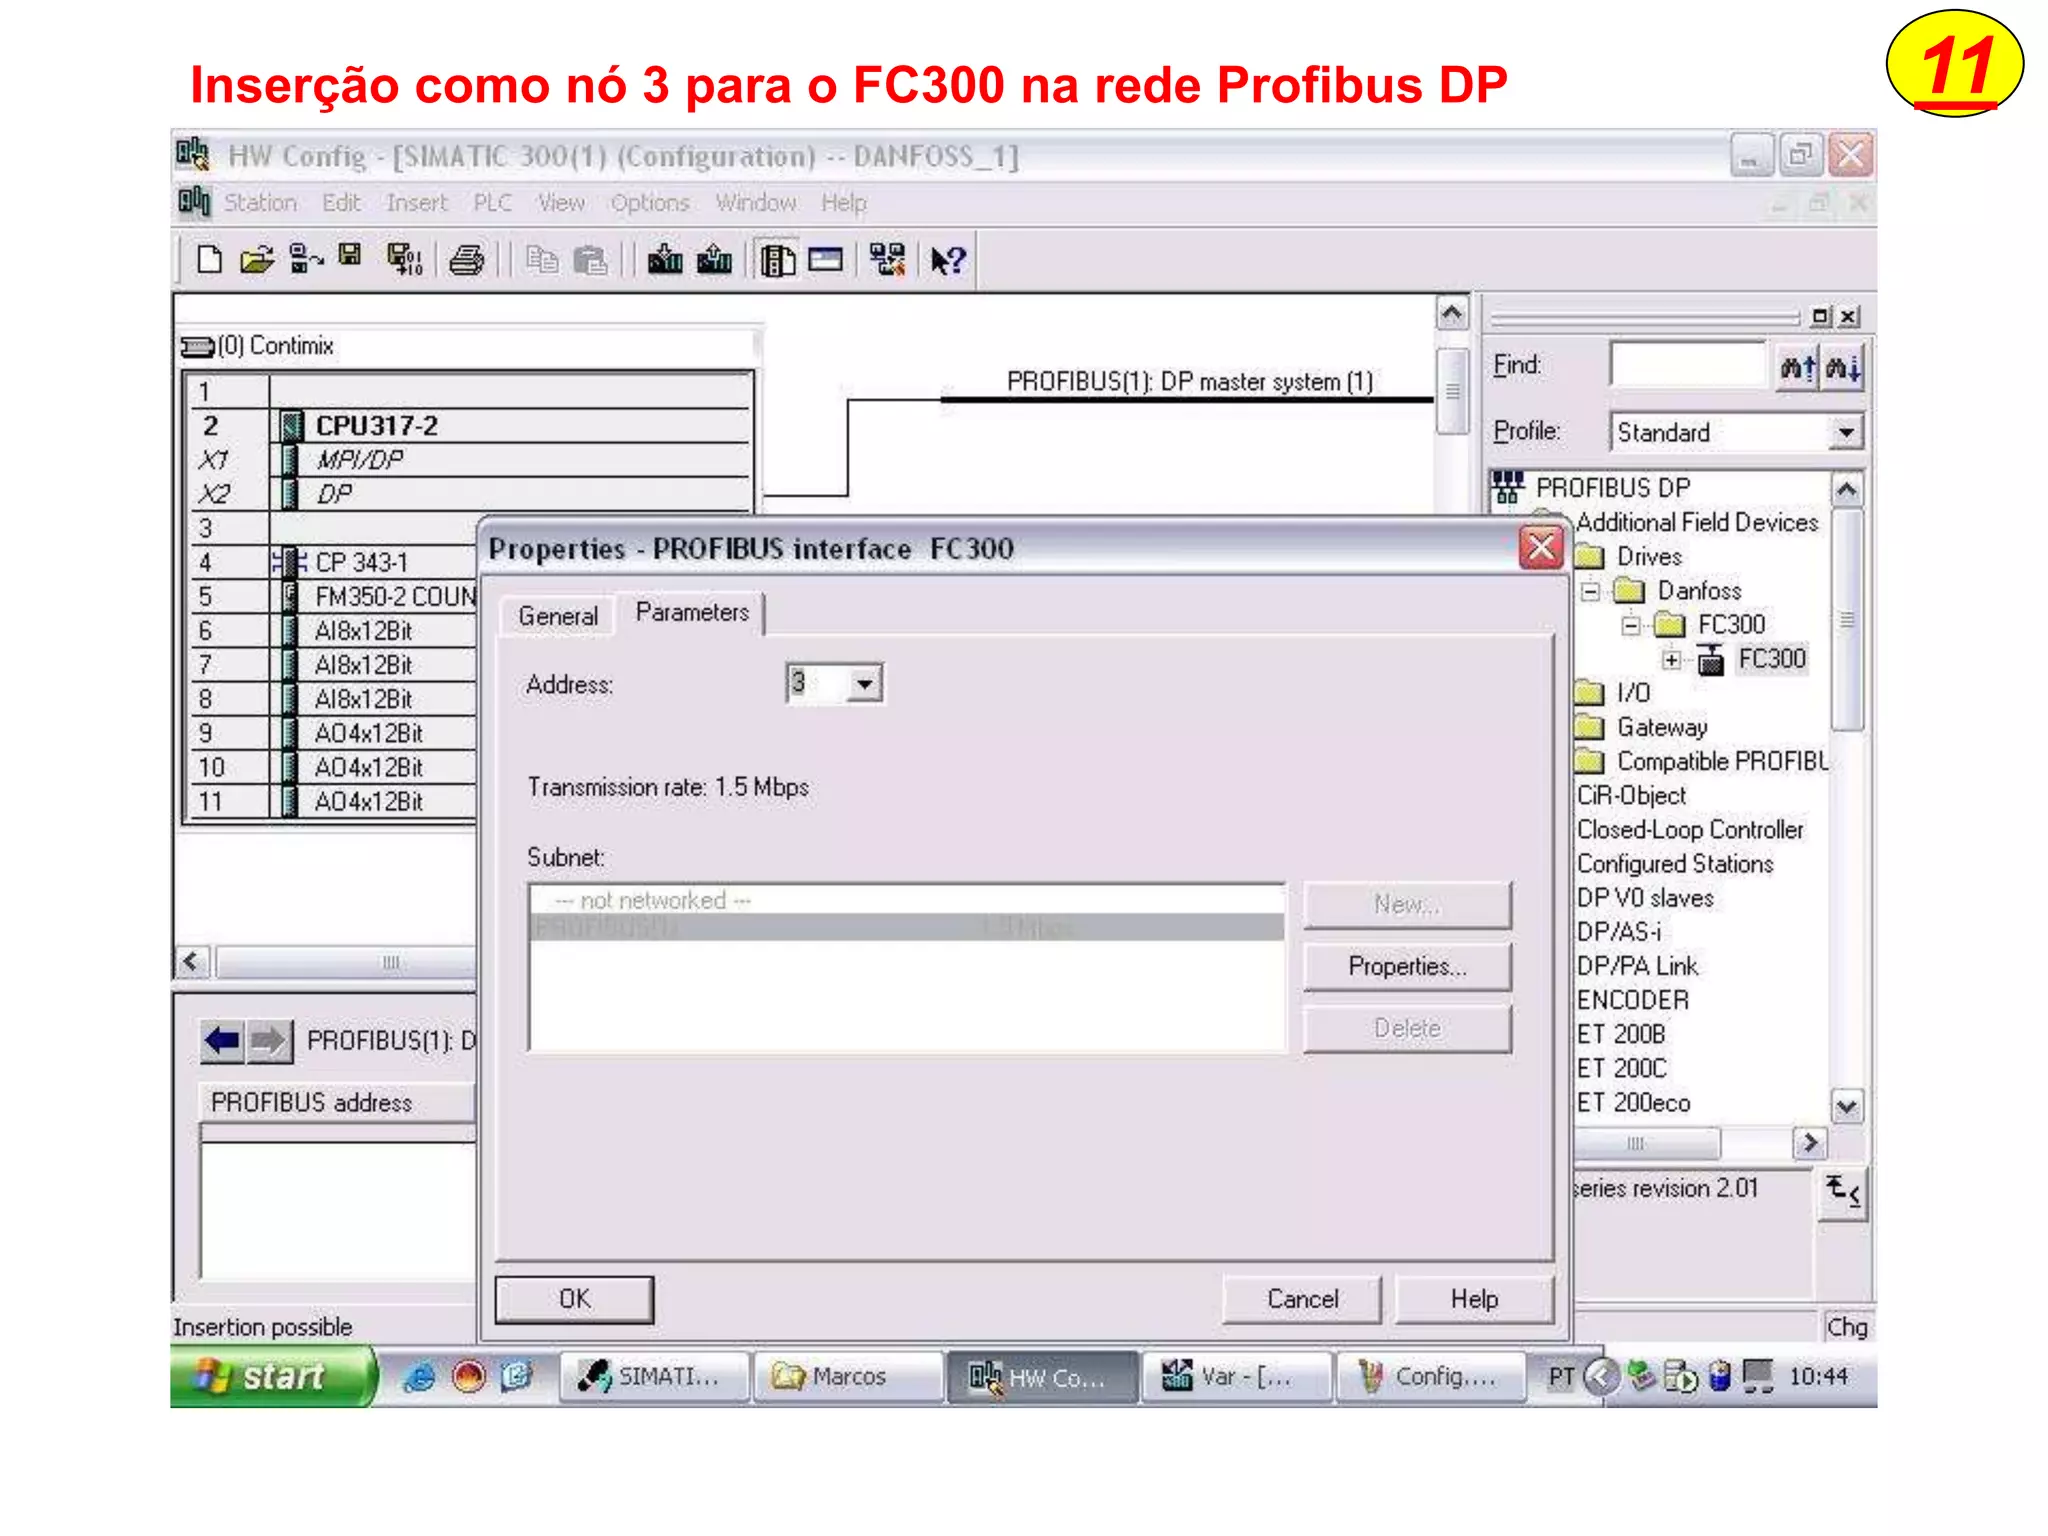Click scroll-down arrow of catalog tree
Viewport: 2048px width, 1536px height.
coord(1846,1107)
